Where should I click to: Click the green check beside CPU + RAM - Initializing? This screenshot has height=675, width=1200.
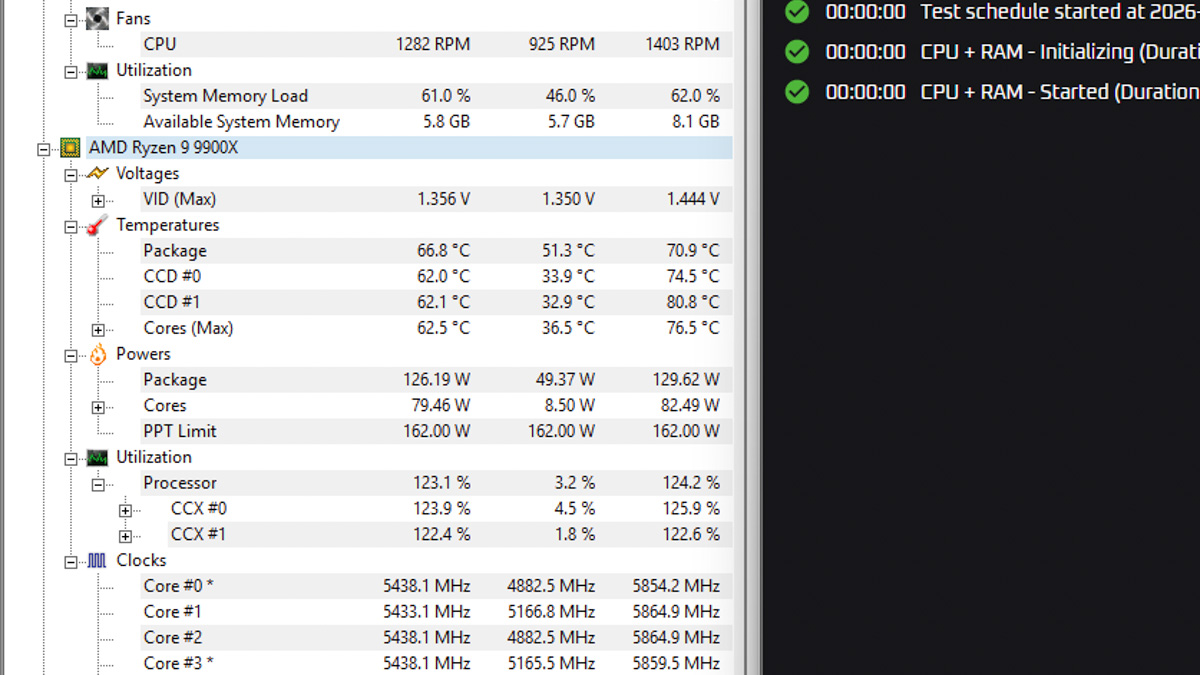797,52
